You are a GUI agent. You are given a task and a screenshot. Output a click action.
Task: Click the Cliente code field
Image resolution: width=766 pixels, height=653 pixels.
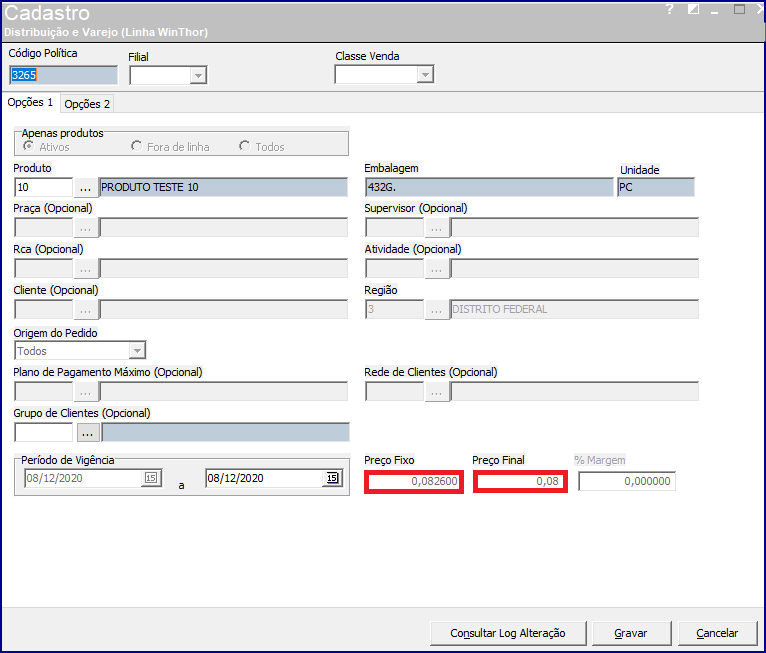coord(43,310)
